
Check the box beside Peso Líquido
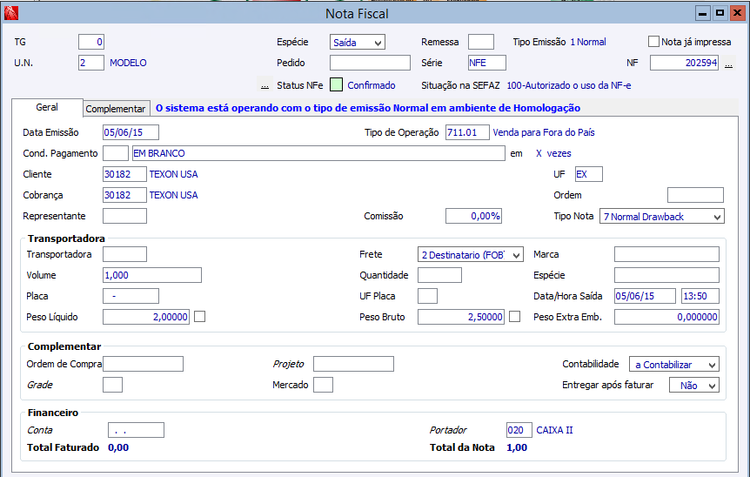[x=200, y=317]
